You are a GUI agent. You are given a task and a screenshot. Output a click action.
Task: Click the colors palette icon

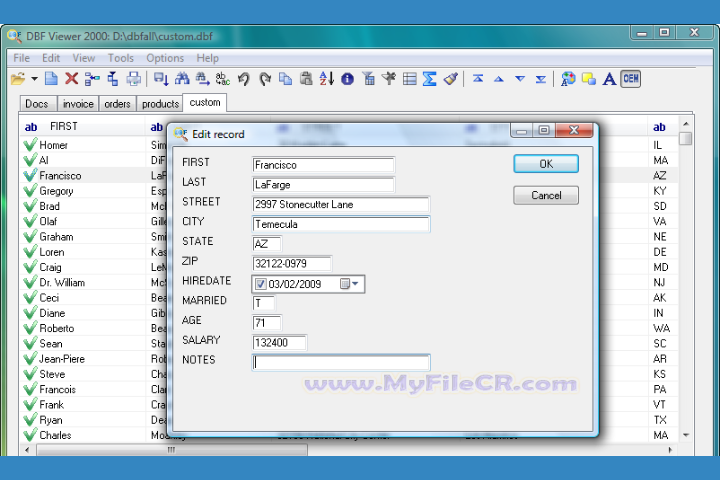568,79
